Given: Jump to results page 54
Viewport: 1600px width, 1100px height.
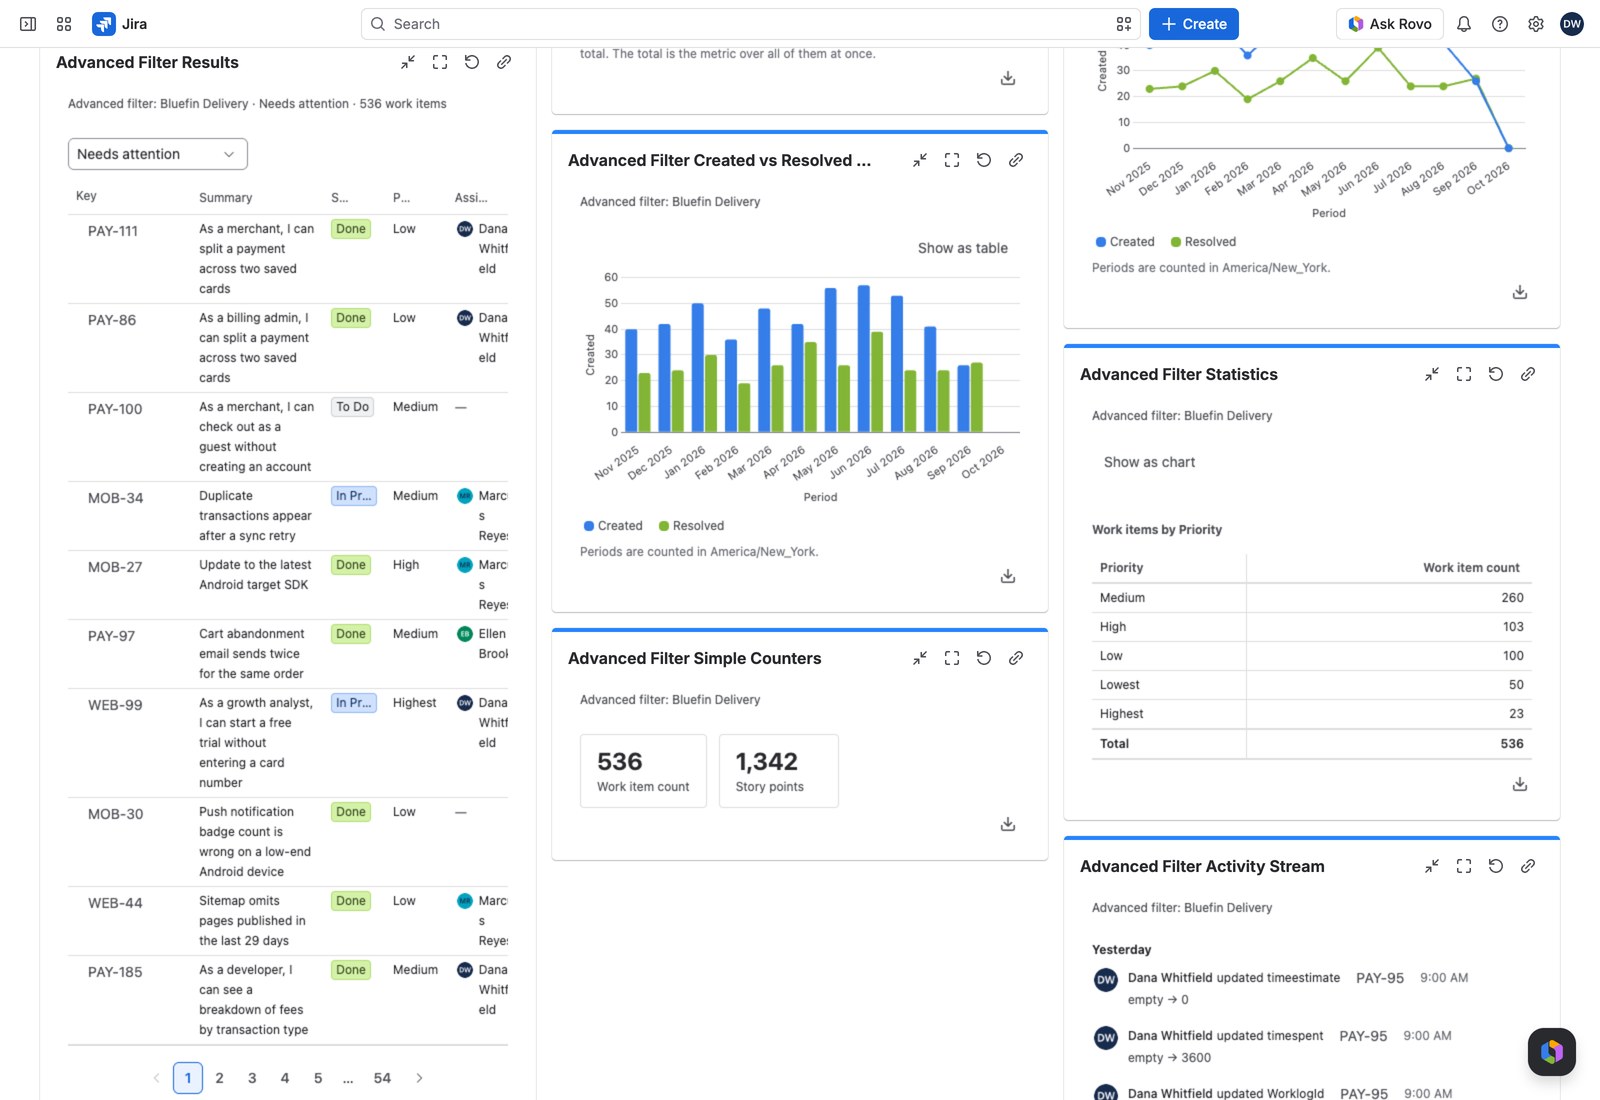Looking at the screenshot, I should click(382, 1078).
